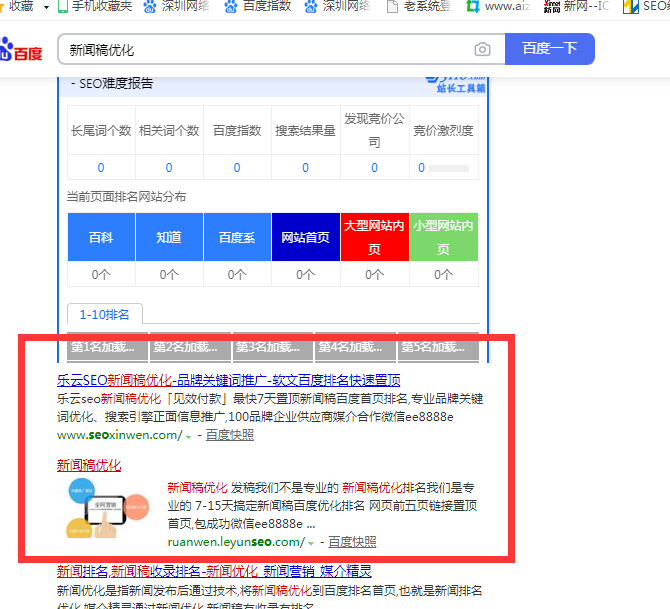Viewport: 670px width, 609px height.
Task: Click the ruanwen.leyunseo.com URL
Action: tap(236, 542)
